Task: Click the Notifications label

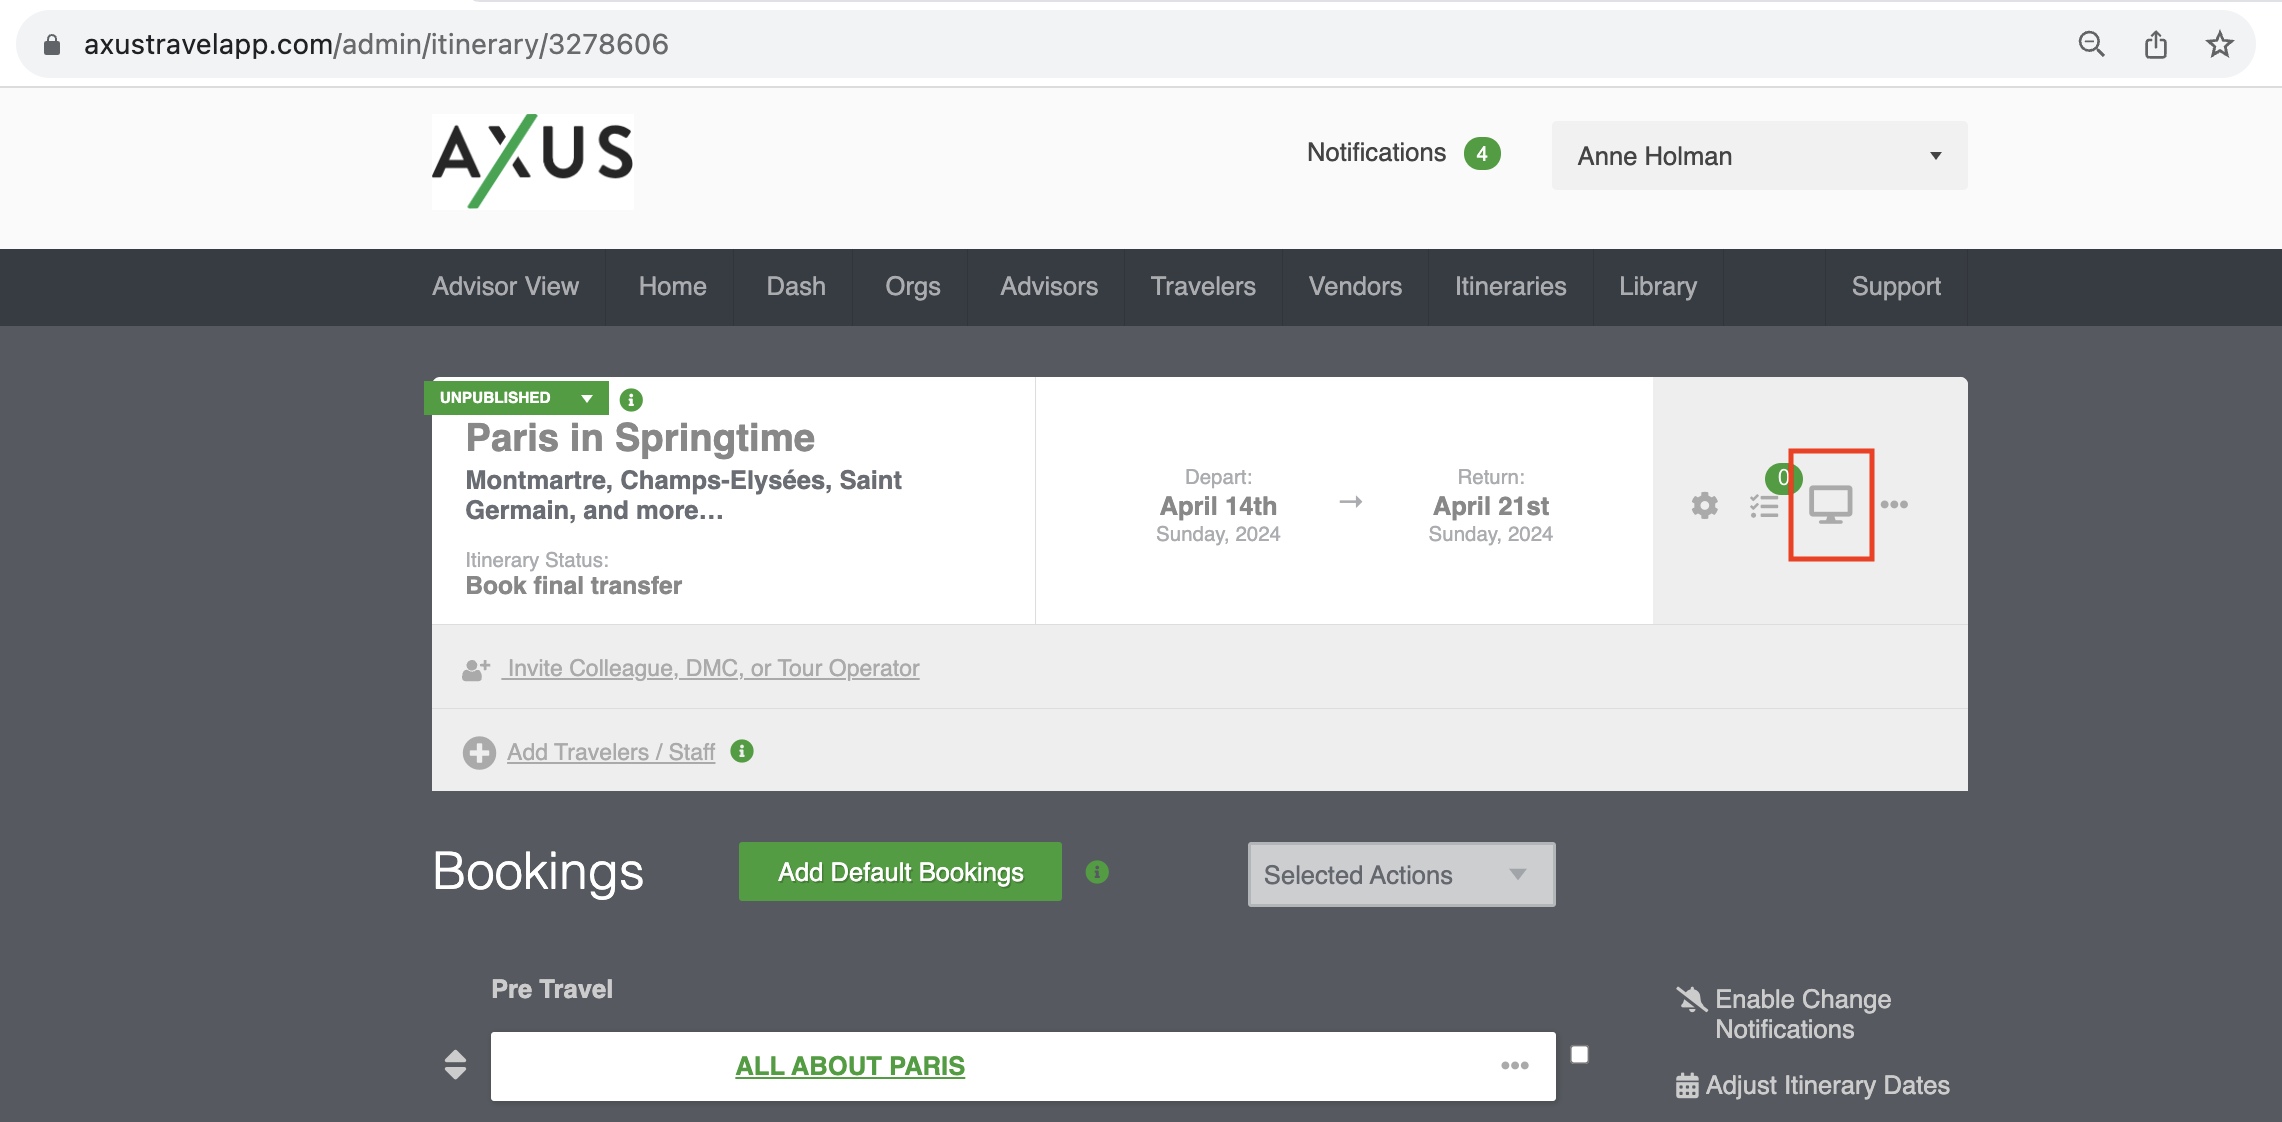Action: click(x=1376, y=153)
